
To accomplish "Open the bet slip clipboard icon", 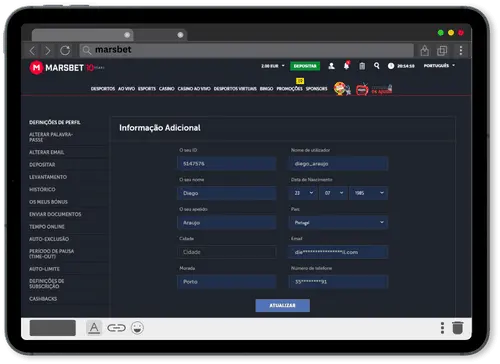I will 362,66.
